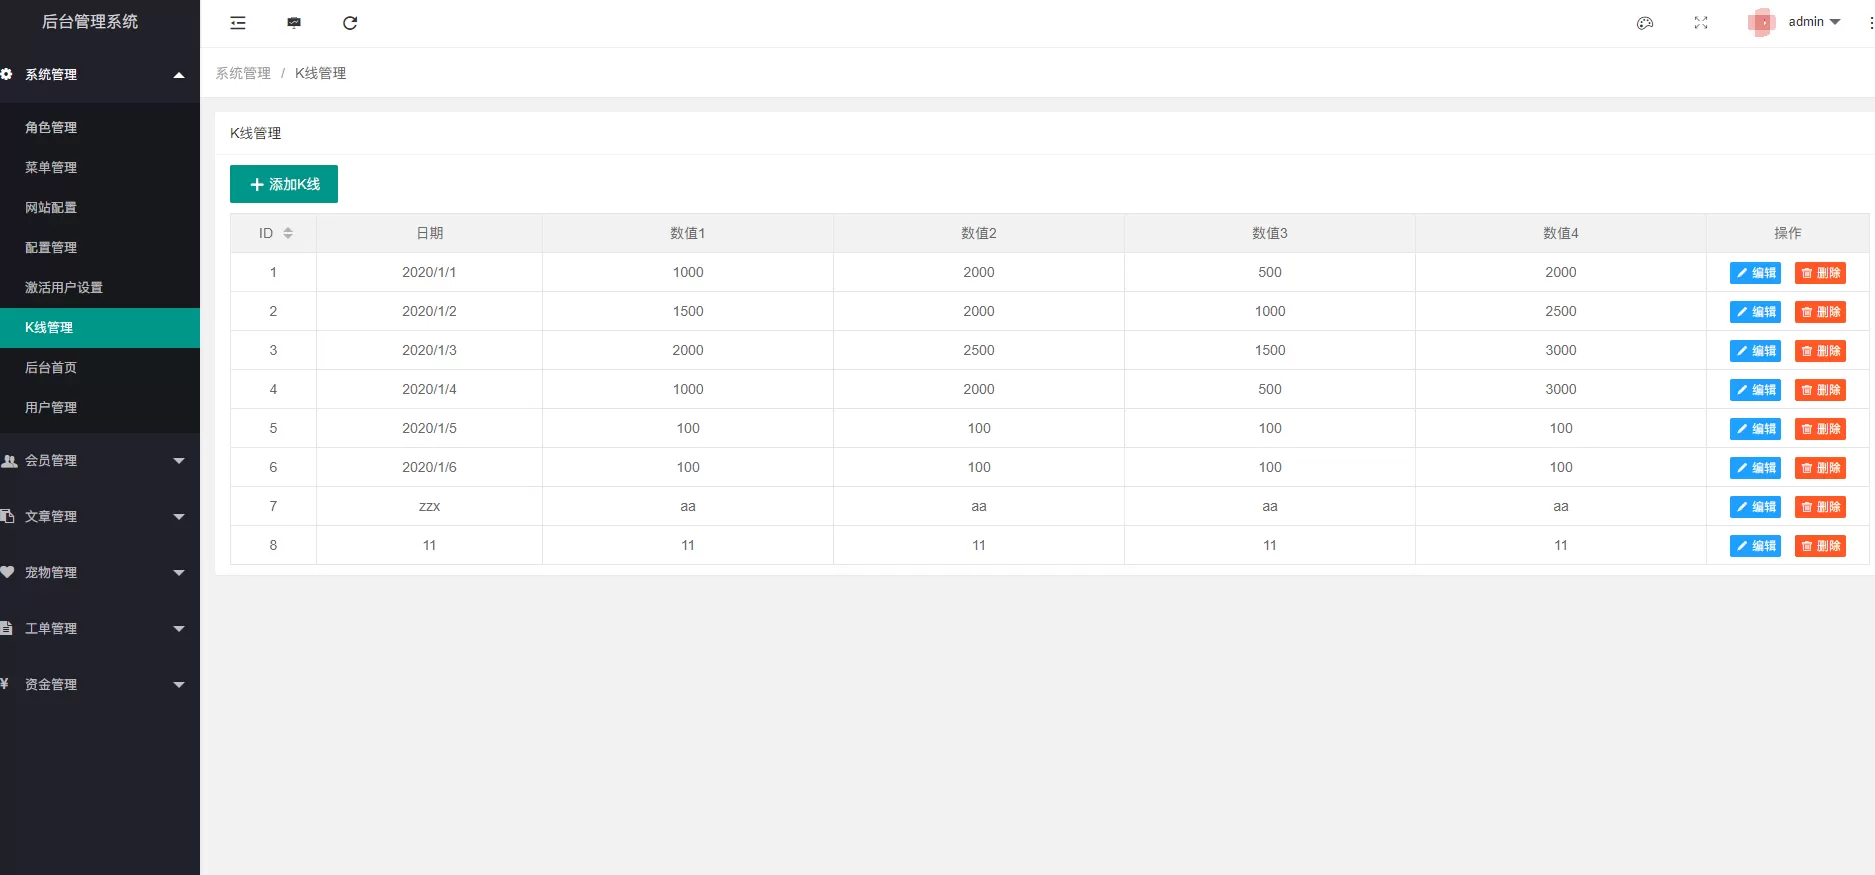1875x875 pixels.
Task: Click the 添加K线 button
Action: [284, 184]
